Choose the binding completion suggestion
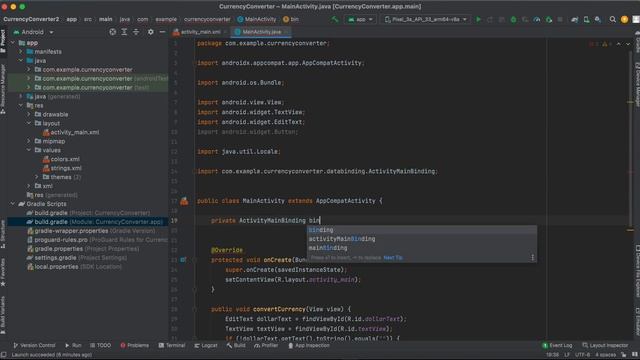Screen dimensions: 640x360 pyautogui.click(x=422, y=230)
